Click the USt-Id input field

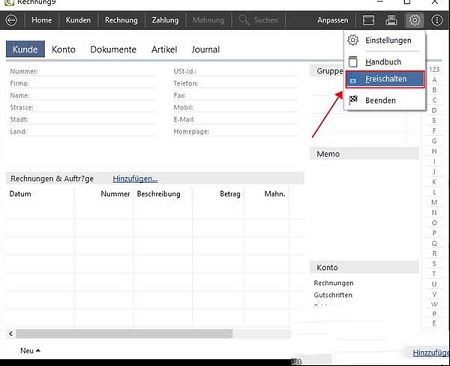(x=248, y=71)
